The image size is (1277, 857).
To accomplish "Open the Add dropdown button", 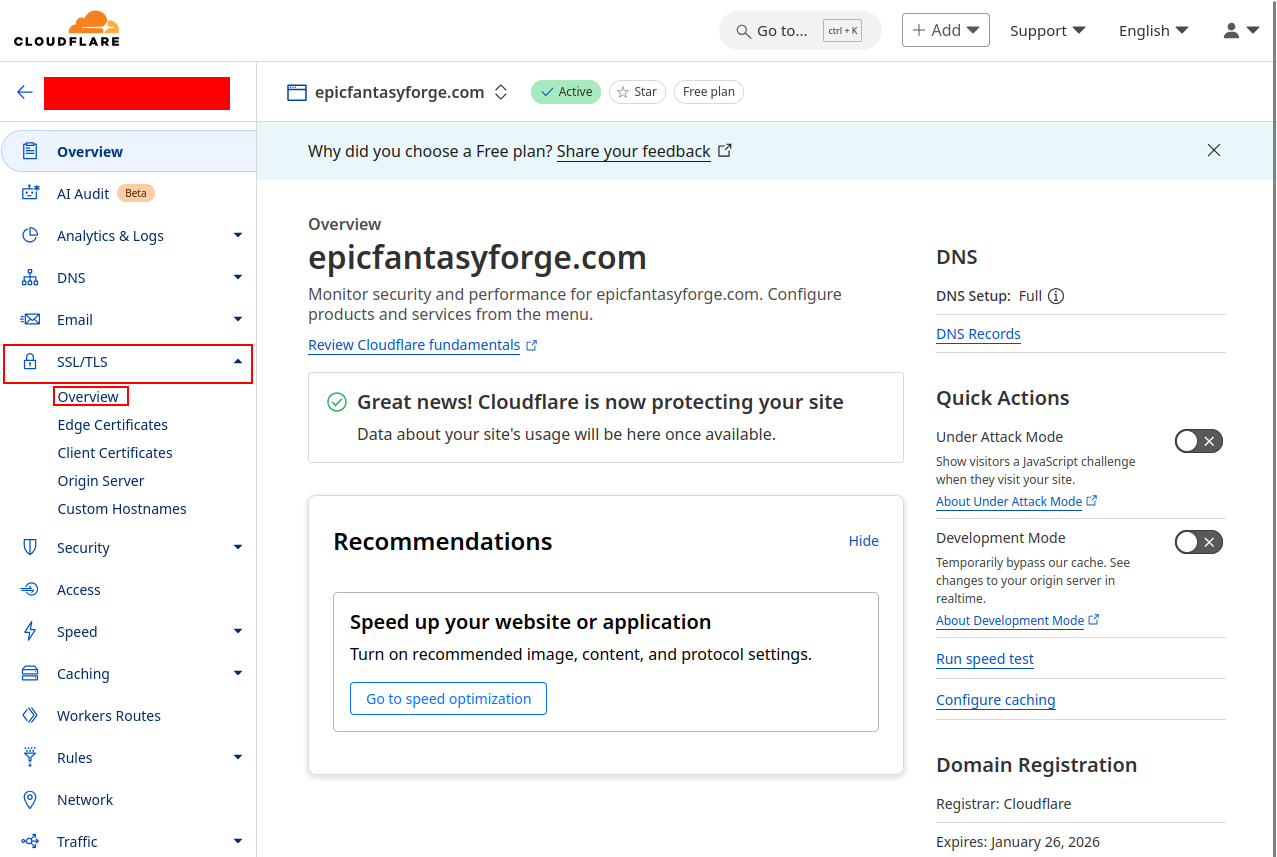I will (x=945, y=30).
